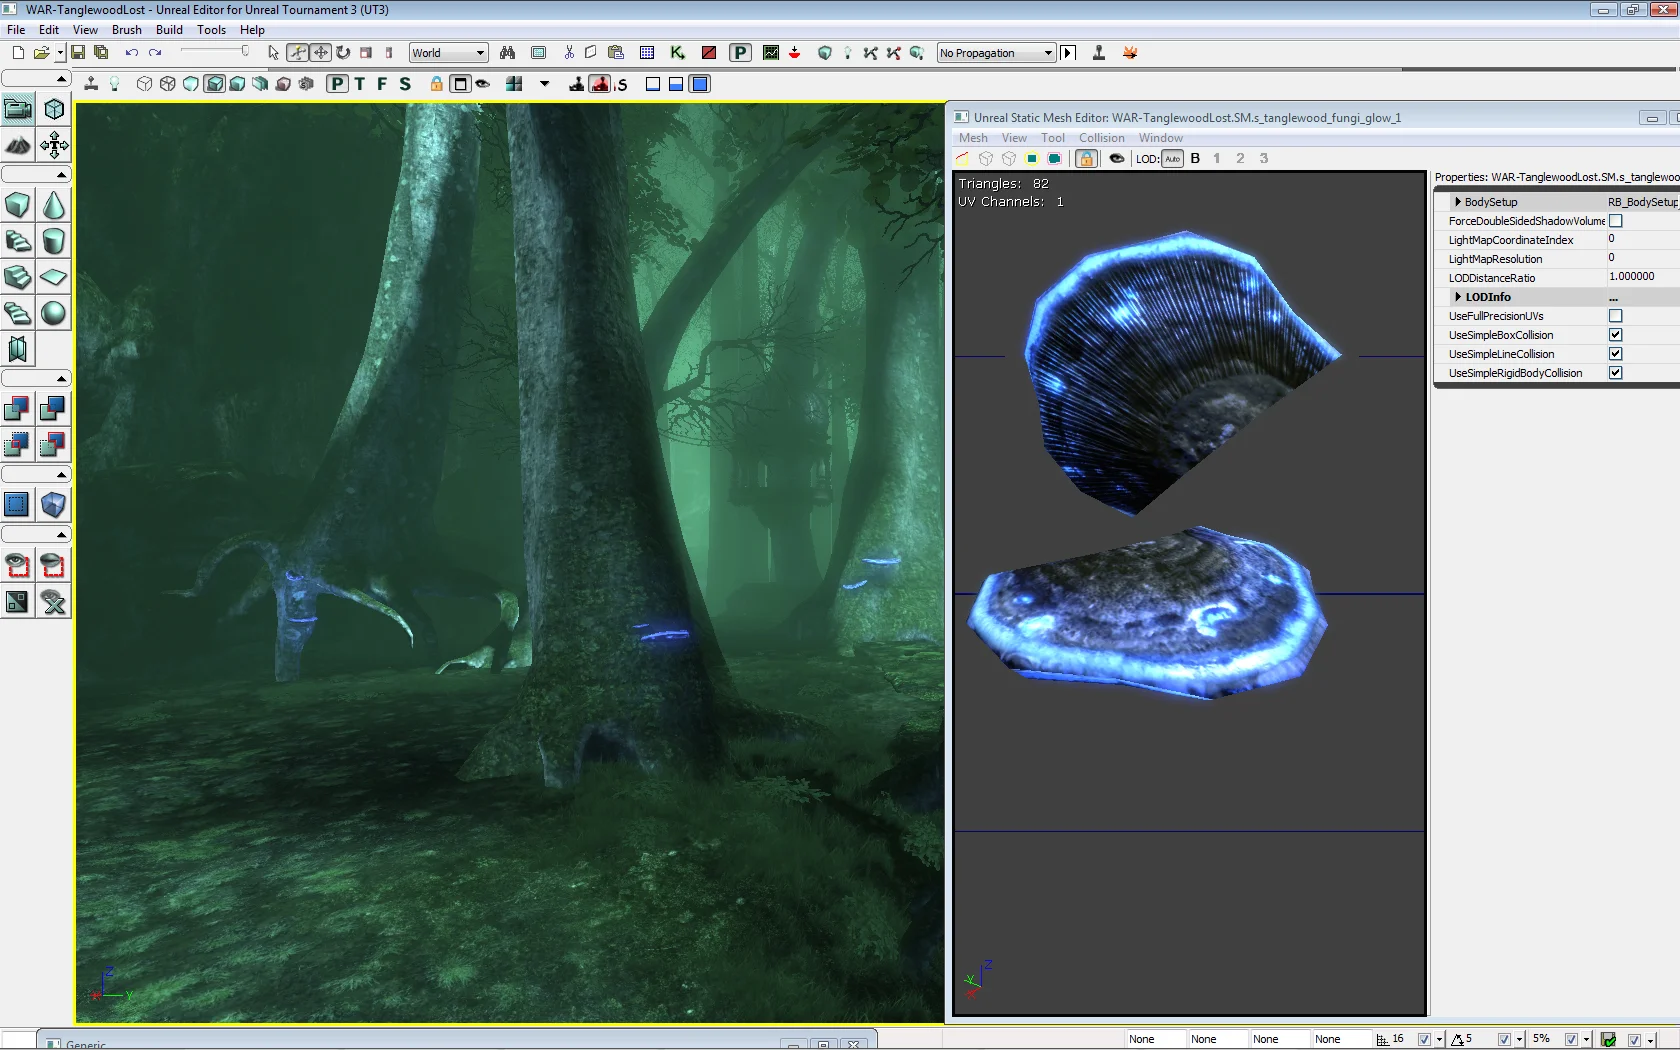Open the File menu
The width and height of the screenshot is (1680, 1050).
coord(16,30)
